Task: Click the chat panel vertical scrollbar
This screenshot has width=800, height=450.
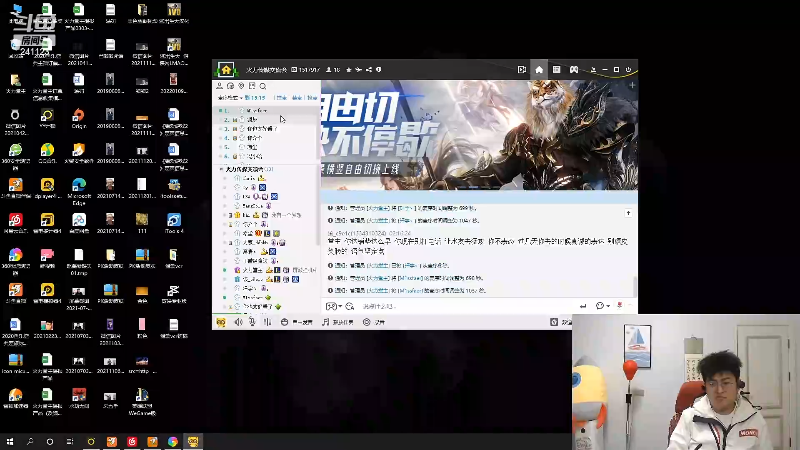Action: coord(635,286)
